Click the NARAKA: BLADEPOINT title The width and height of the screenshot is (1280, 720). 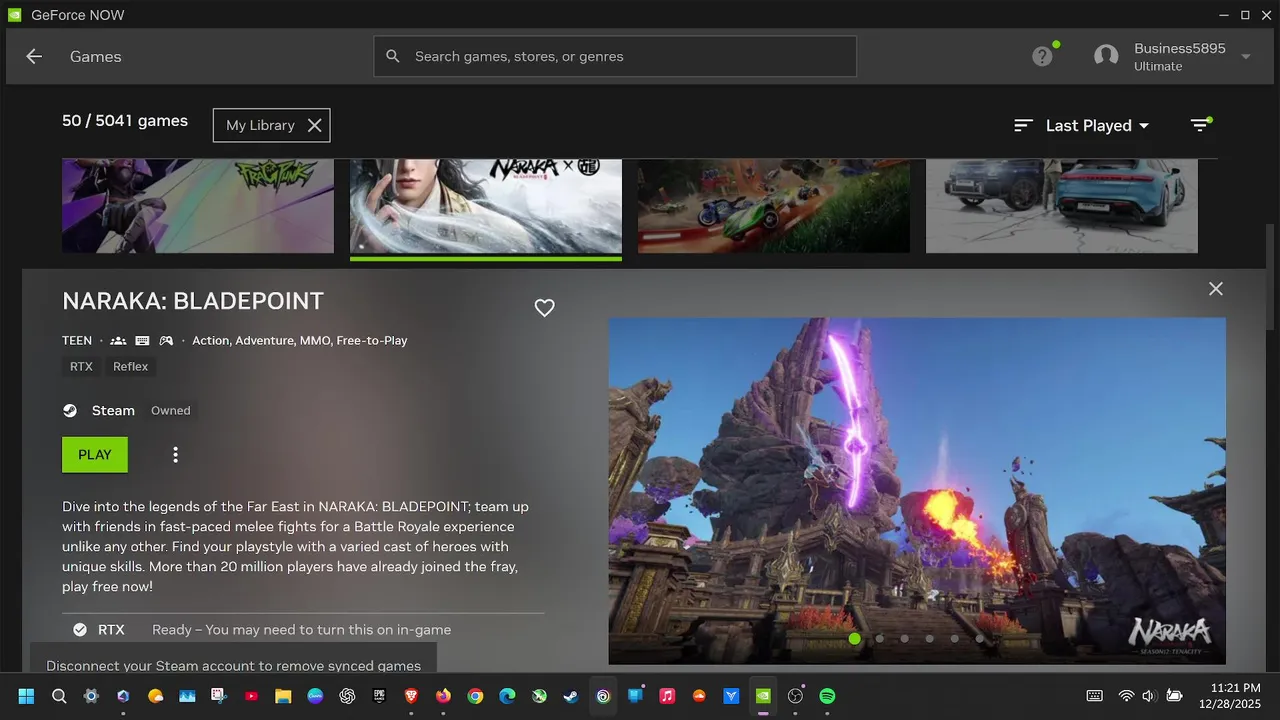pos(193,301)
